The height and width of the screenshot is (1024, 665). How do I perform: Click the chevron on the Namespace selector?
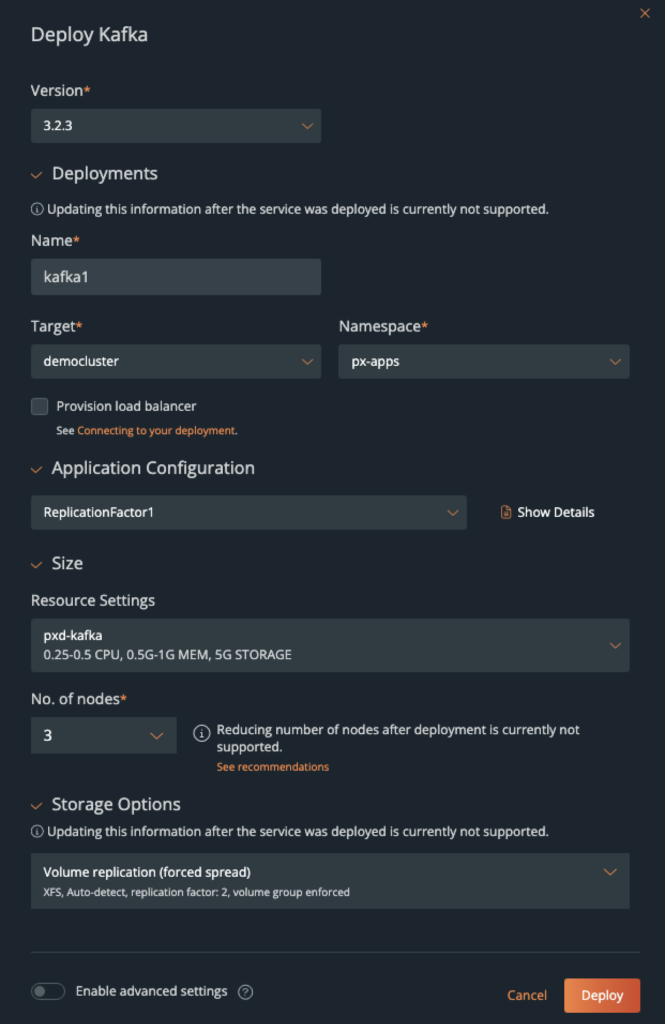pyautogui.click(x=617, y=361)
